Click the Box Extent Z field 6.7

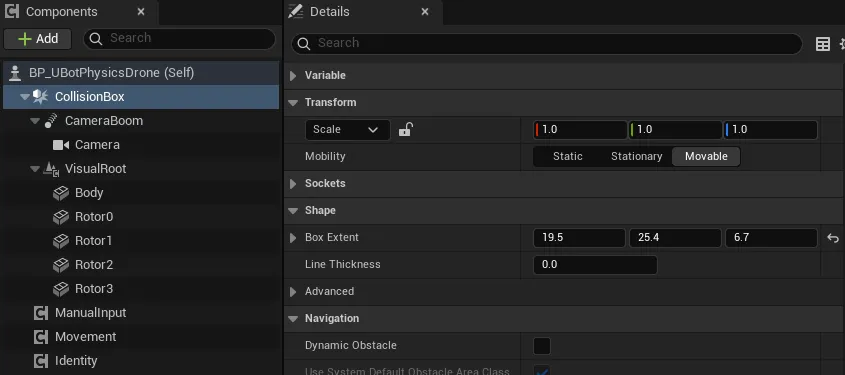point(771,238)
